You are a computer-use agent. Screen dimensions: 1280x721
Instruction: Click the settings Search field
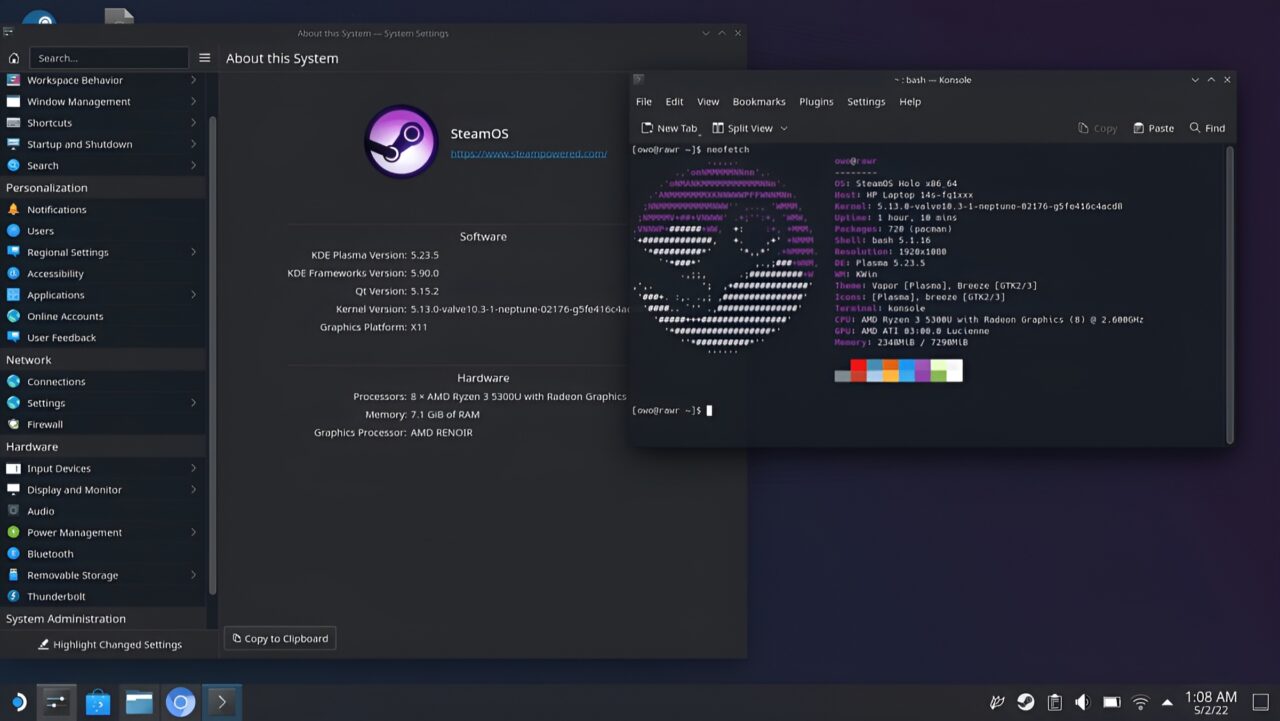coord(109,58)
